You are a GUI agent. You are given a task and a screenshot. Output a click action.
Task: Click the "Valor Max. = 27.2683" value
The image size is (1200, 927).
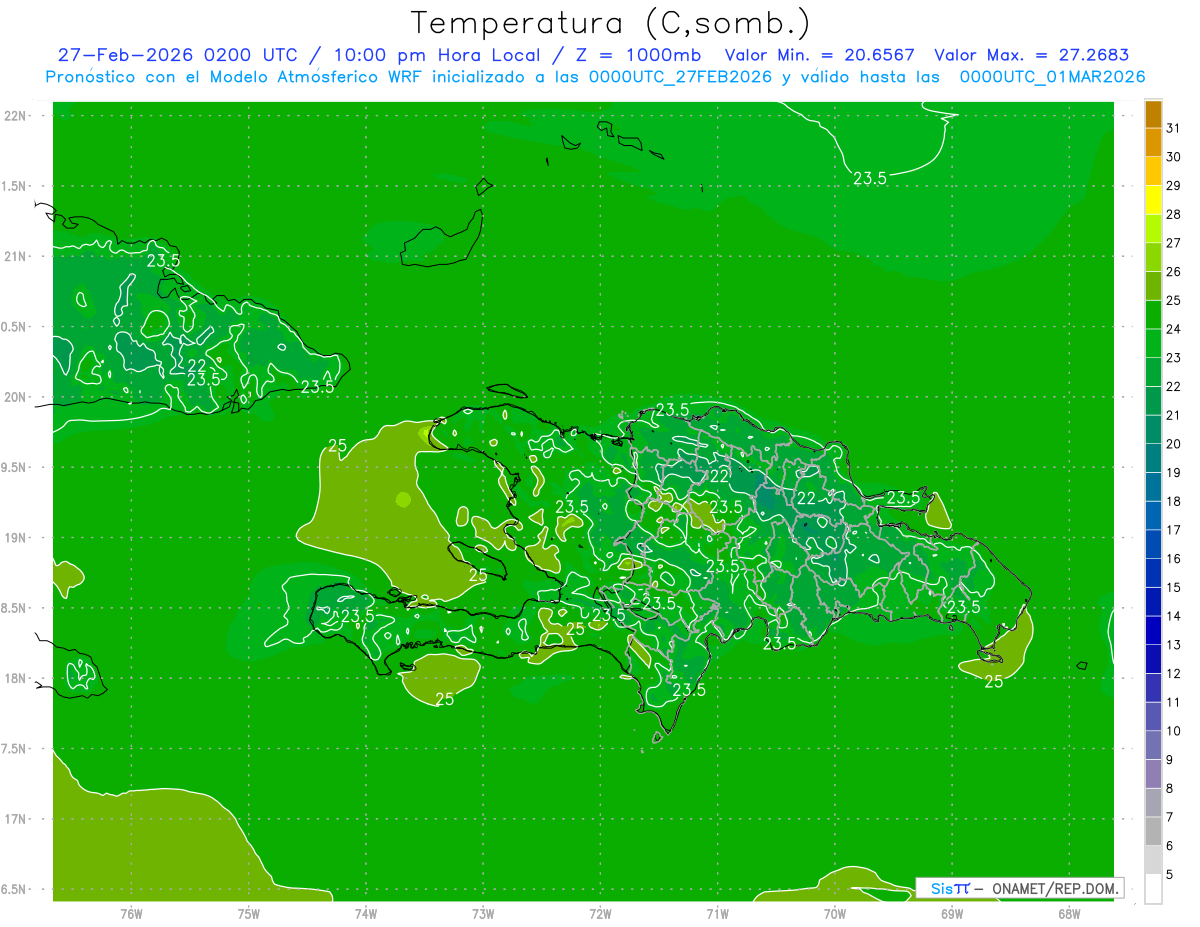(x=1030, y=56)
